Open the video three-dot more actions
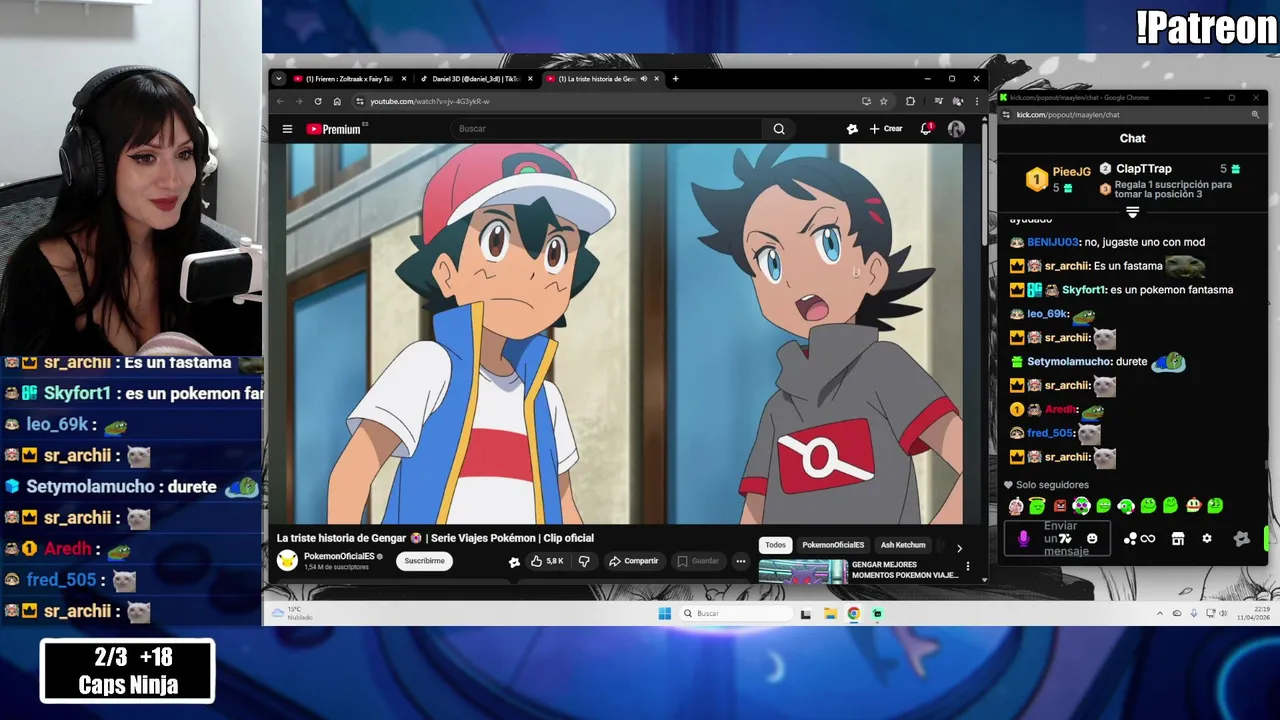1280x720 pixels. point(741,561)
